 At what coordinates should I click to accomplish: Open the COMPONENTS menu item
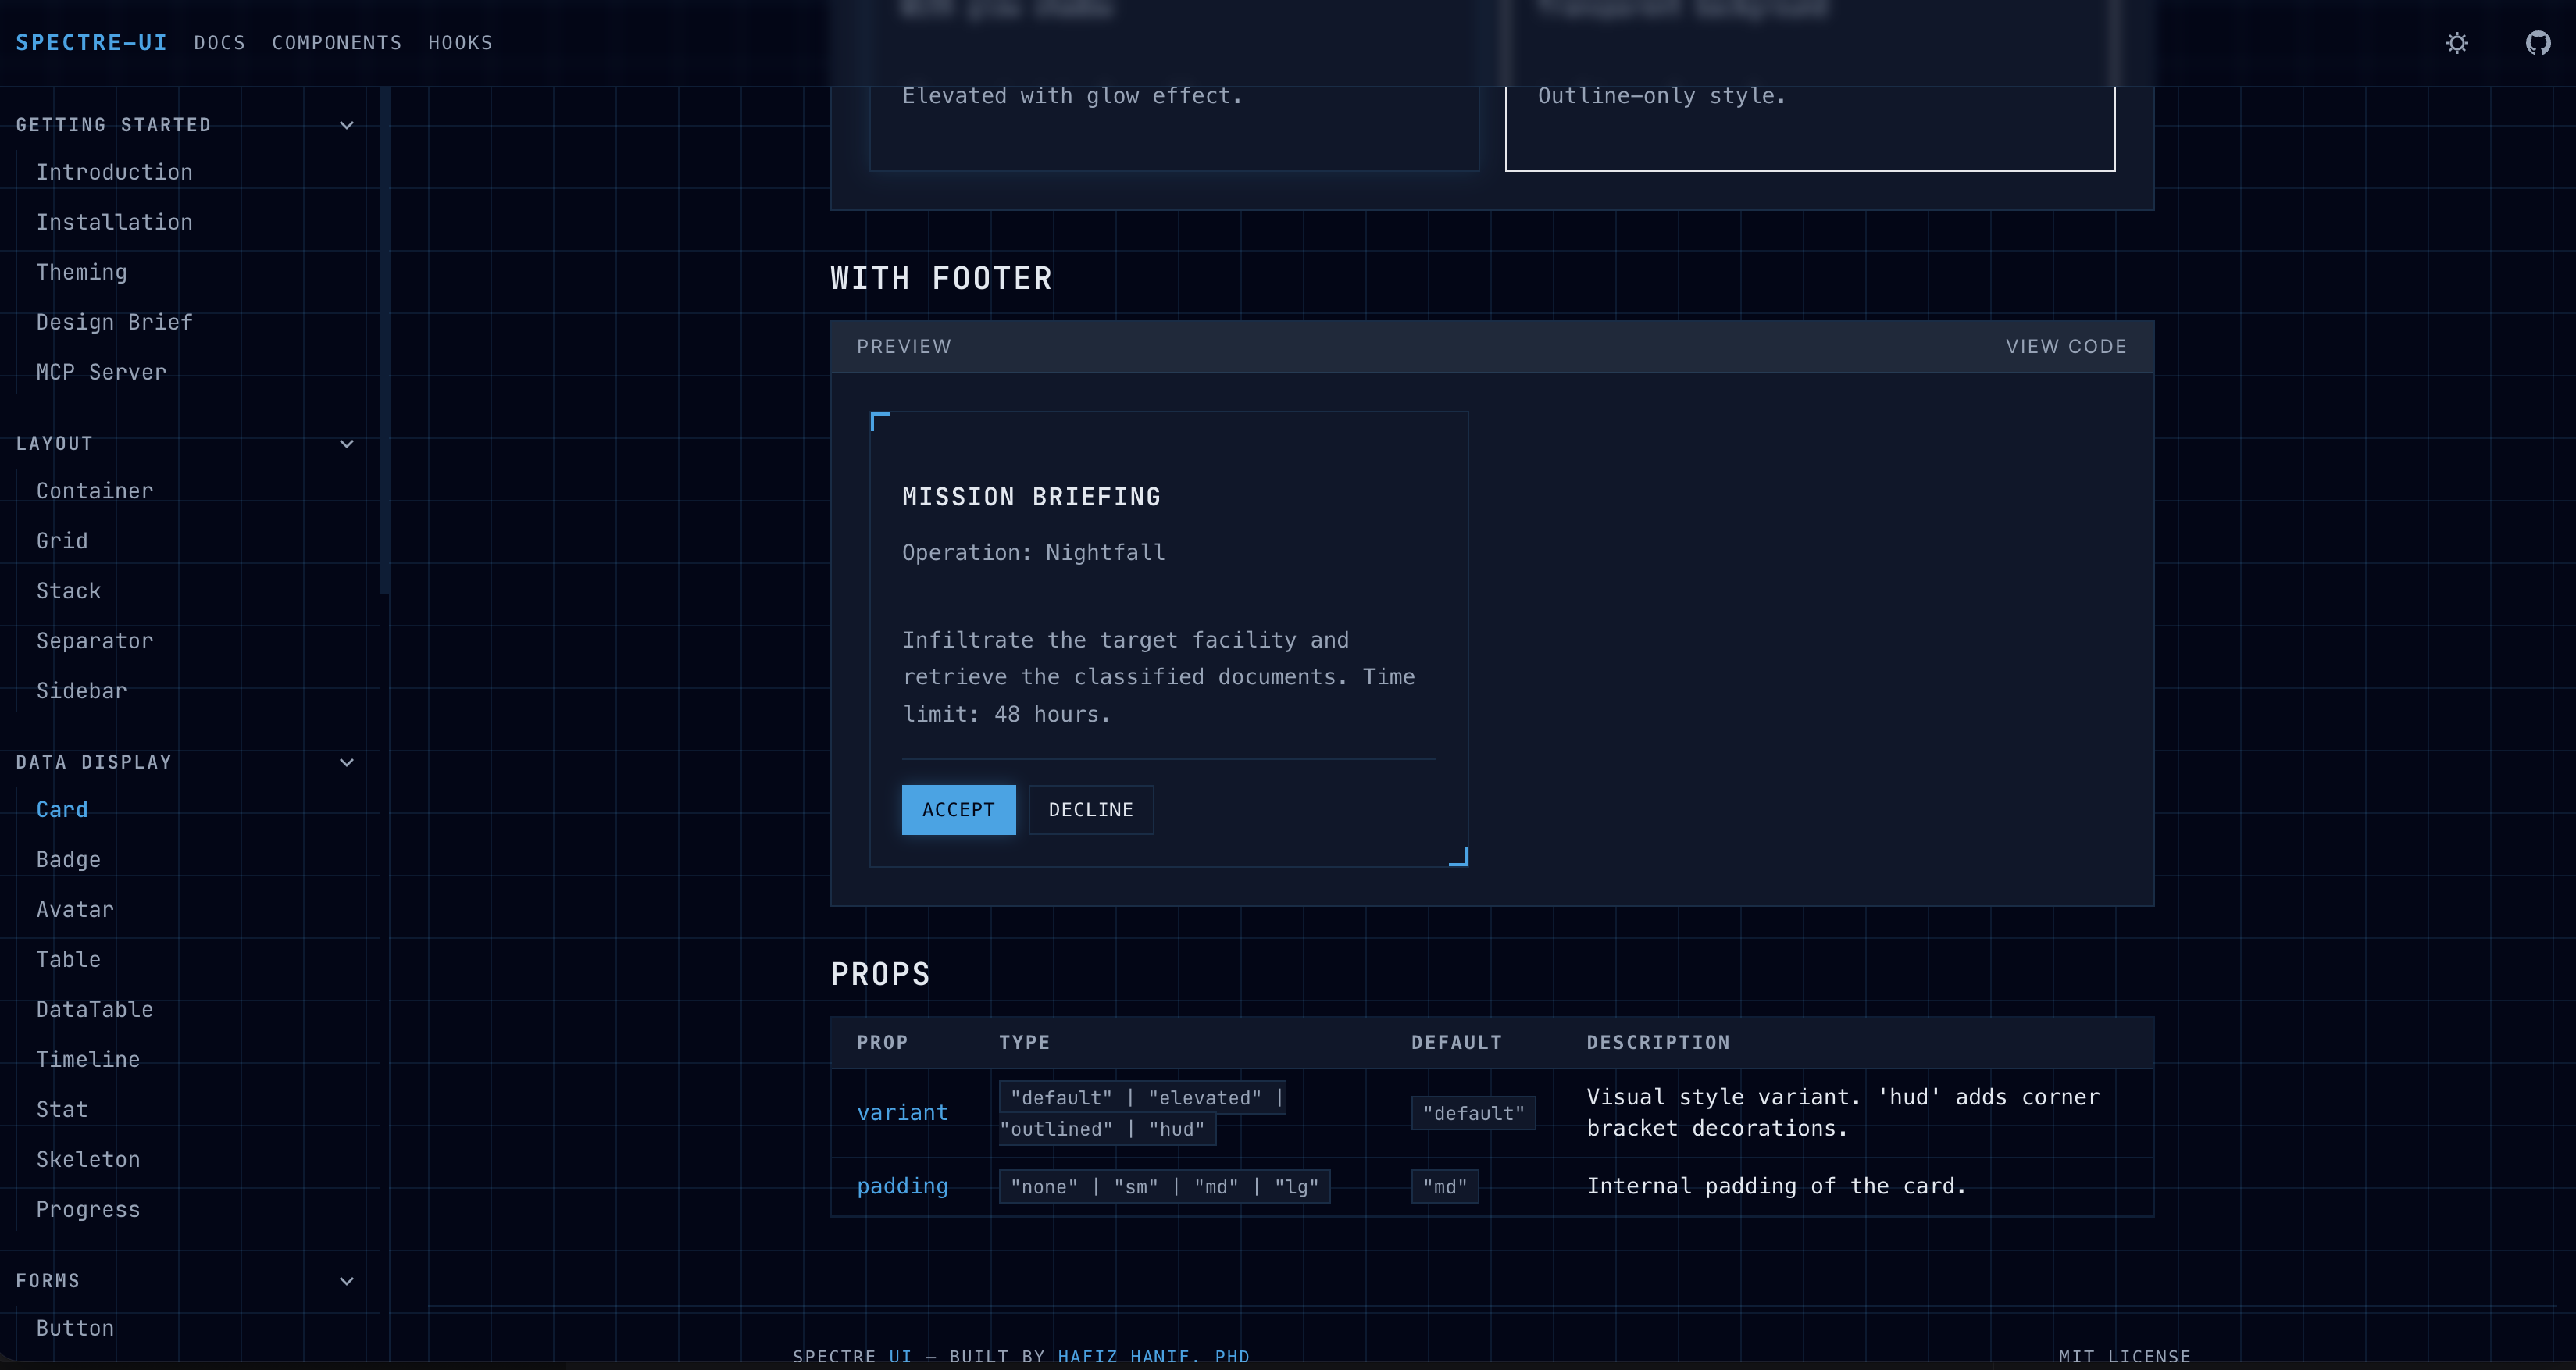pyautogui.click(x=336, y=43)
